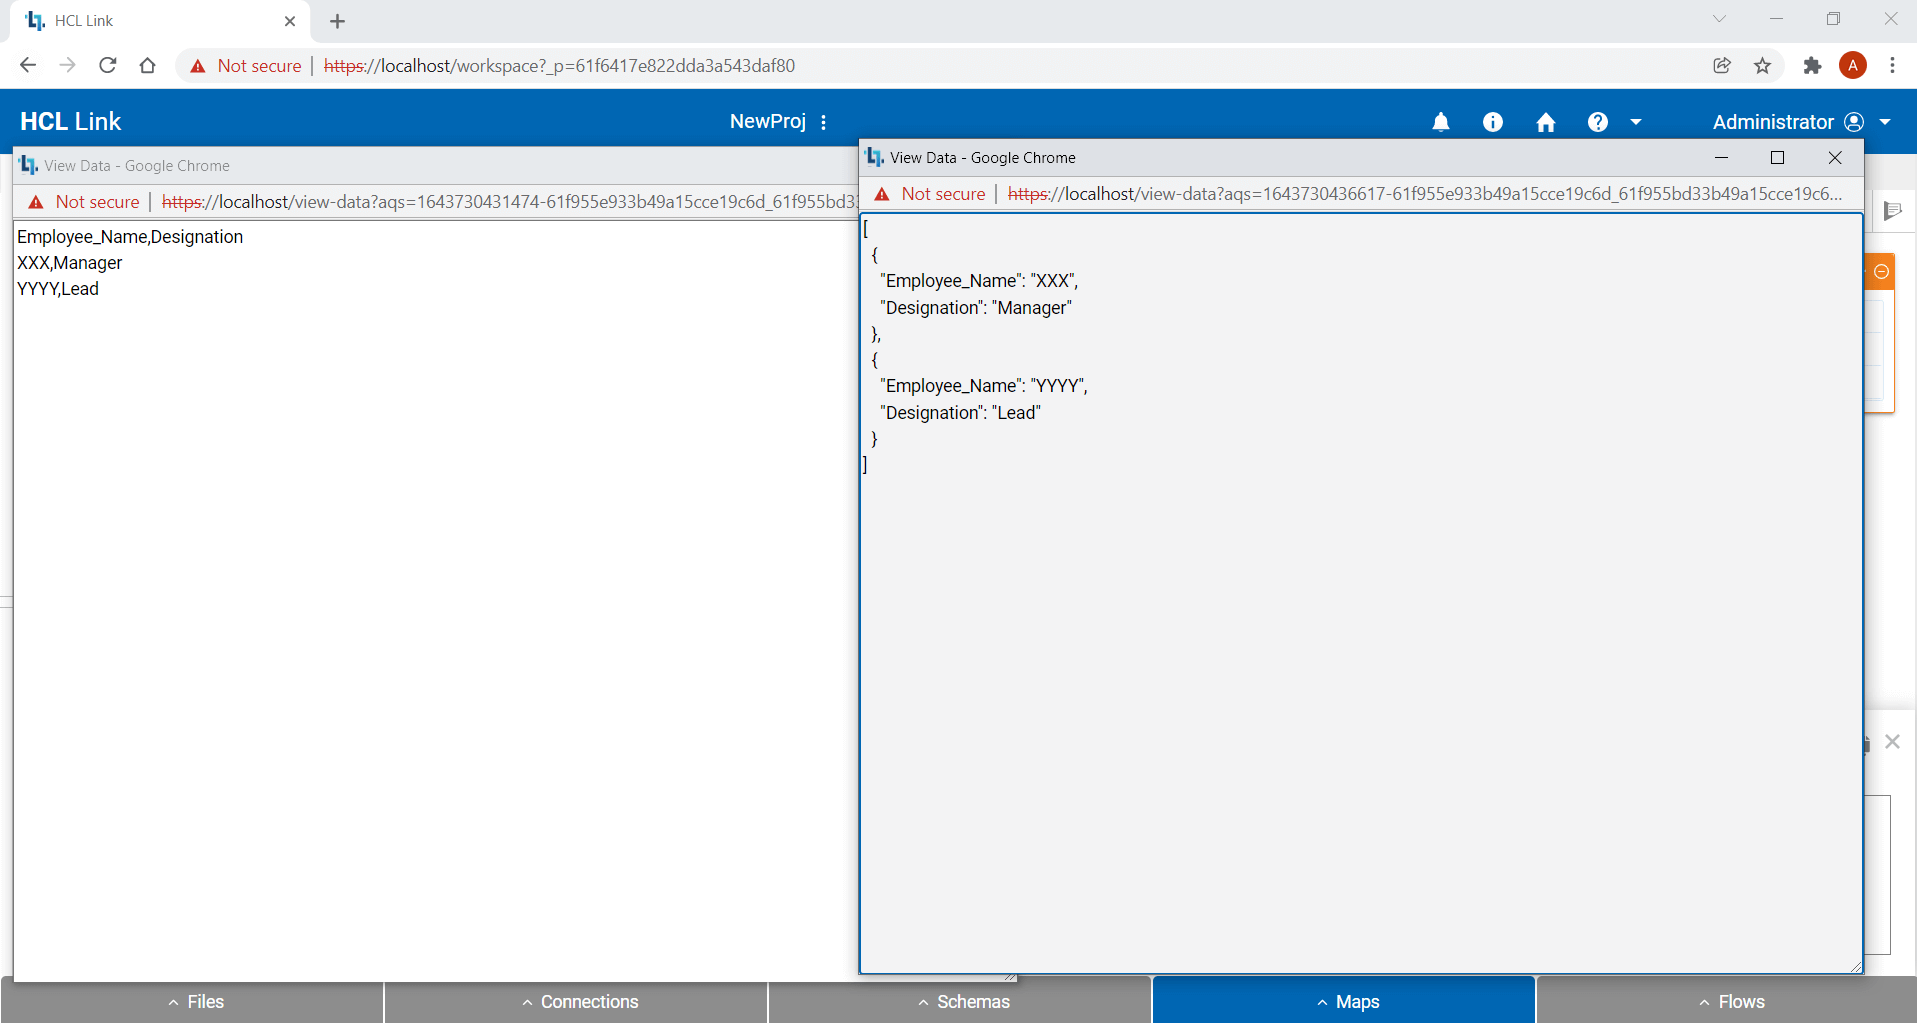
Task: Click the bookmark star in the address bar
Action: (x=1763, y=65)
